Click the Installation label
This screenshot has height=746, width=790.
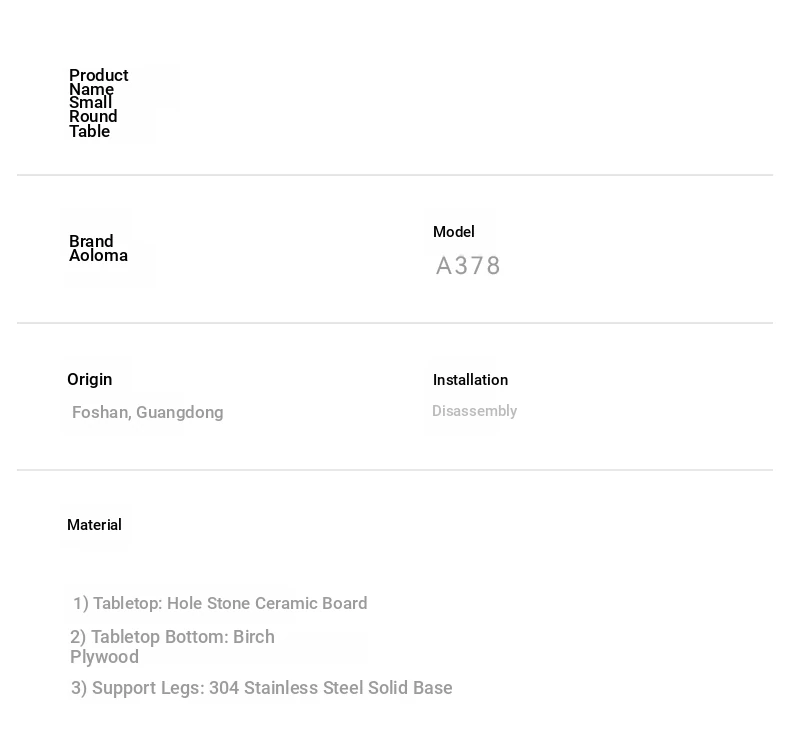coord(470,380)
